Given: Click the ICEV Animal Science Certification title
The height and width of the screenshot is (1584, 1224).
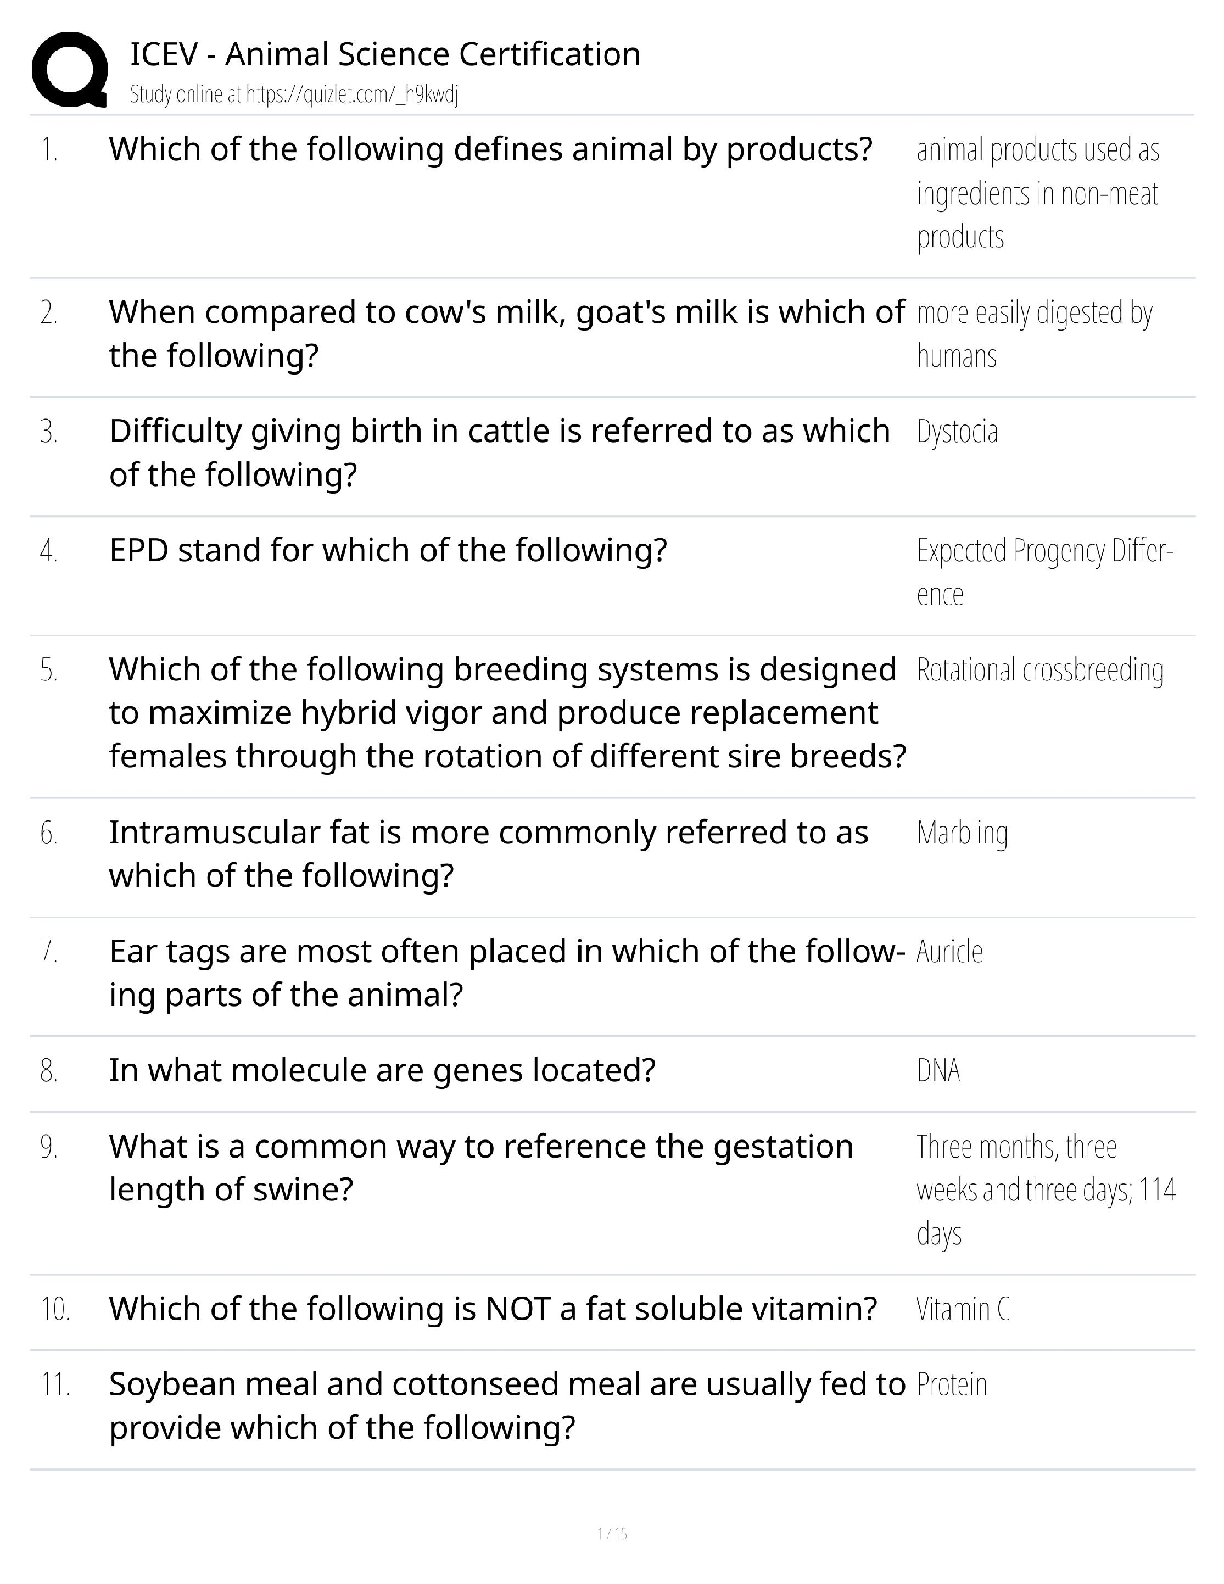Looking at the screenshot, I should coord(385,54).
